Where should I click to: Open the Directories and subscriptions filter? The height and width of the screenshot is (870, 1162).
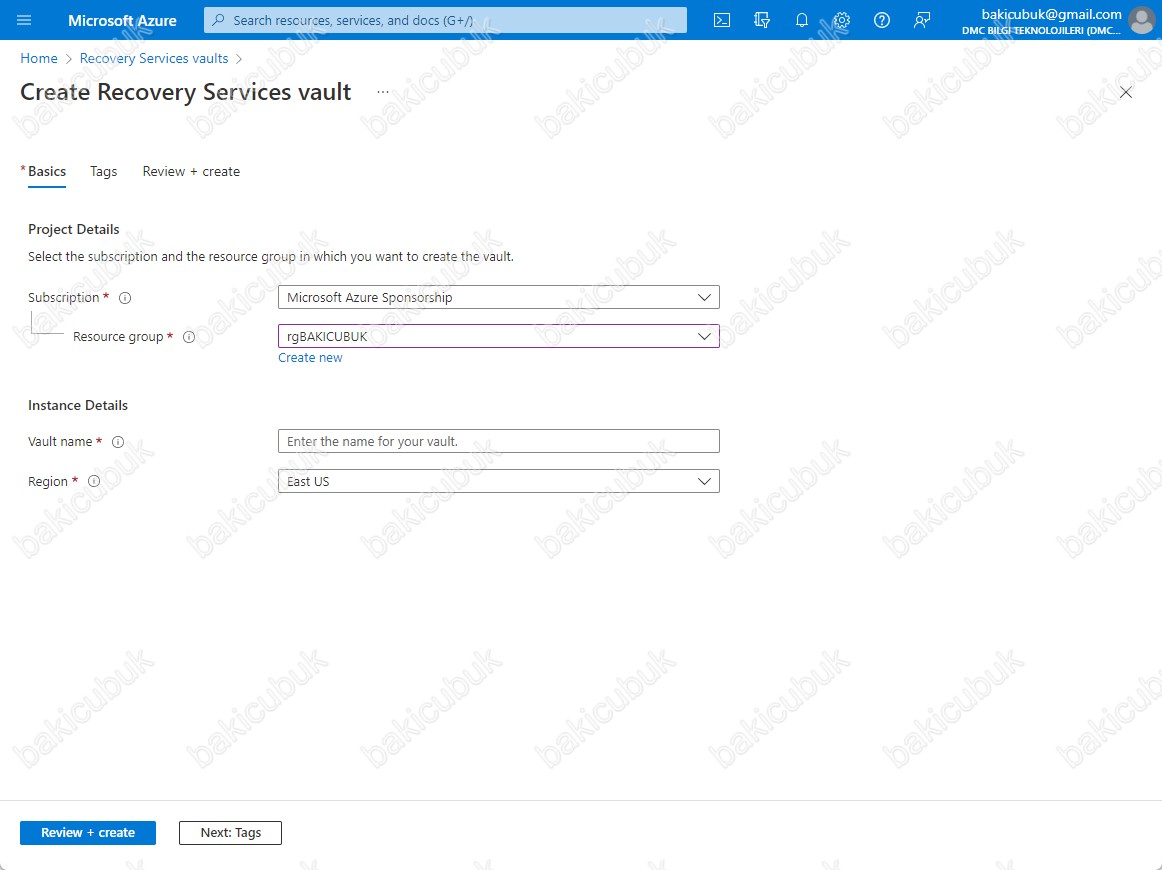tap(762, 20)
